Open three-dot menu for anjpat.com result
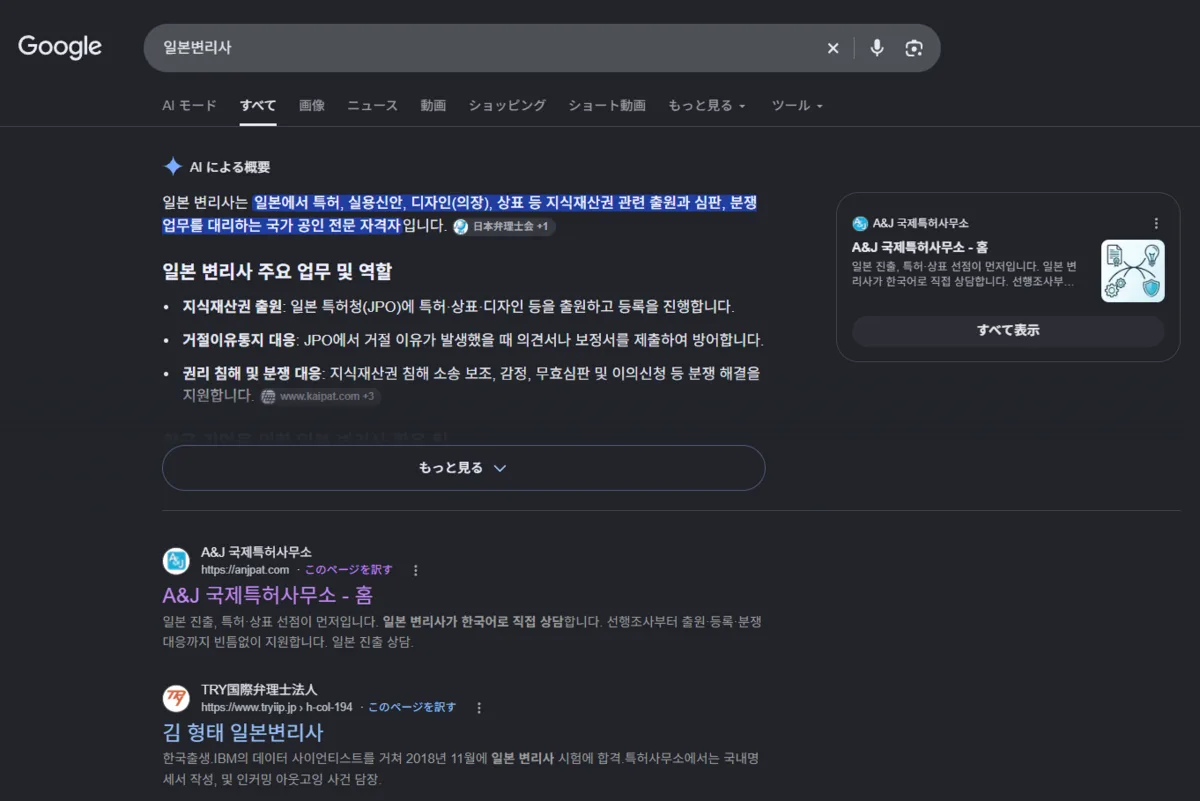 (x=416, y=570)
